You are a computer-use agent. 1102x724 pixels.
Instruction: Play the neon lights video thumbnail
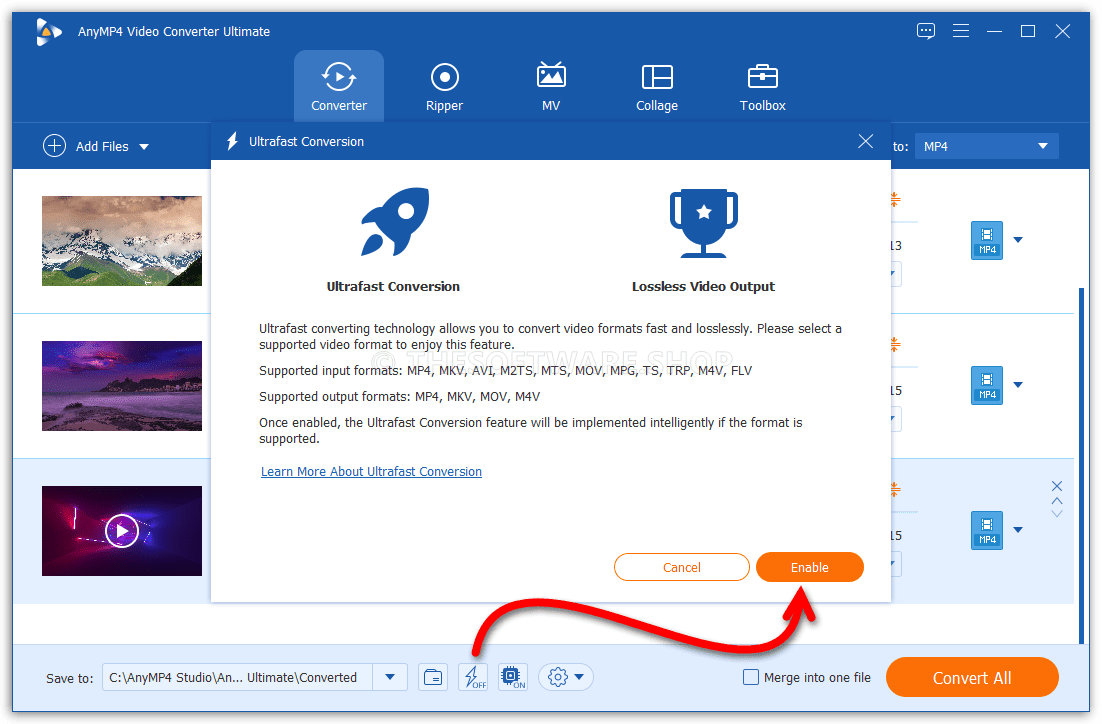(x=122, y=531)
